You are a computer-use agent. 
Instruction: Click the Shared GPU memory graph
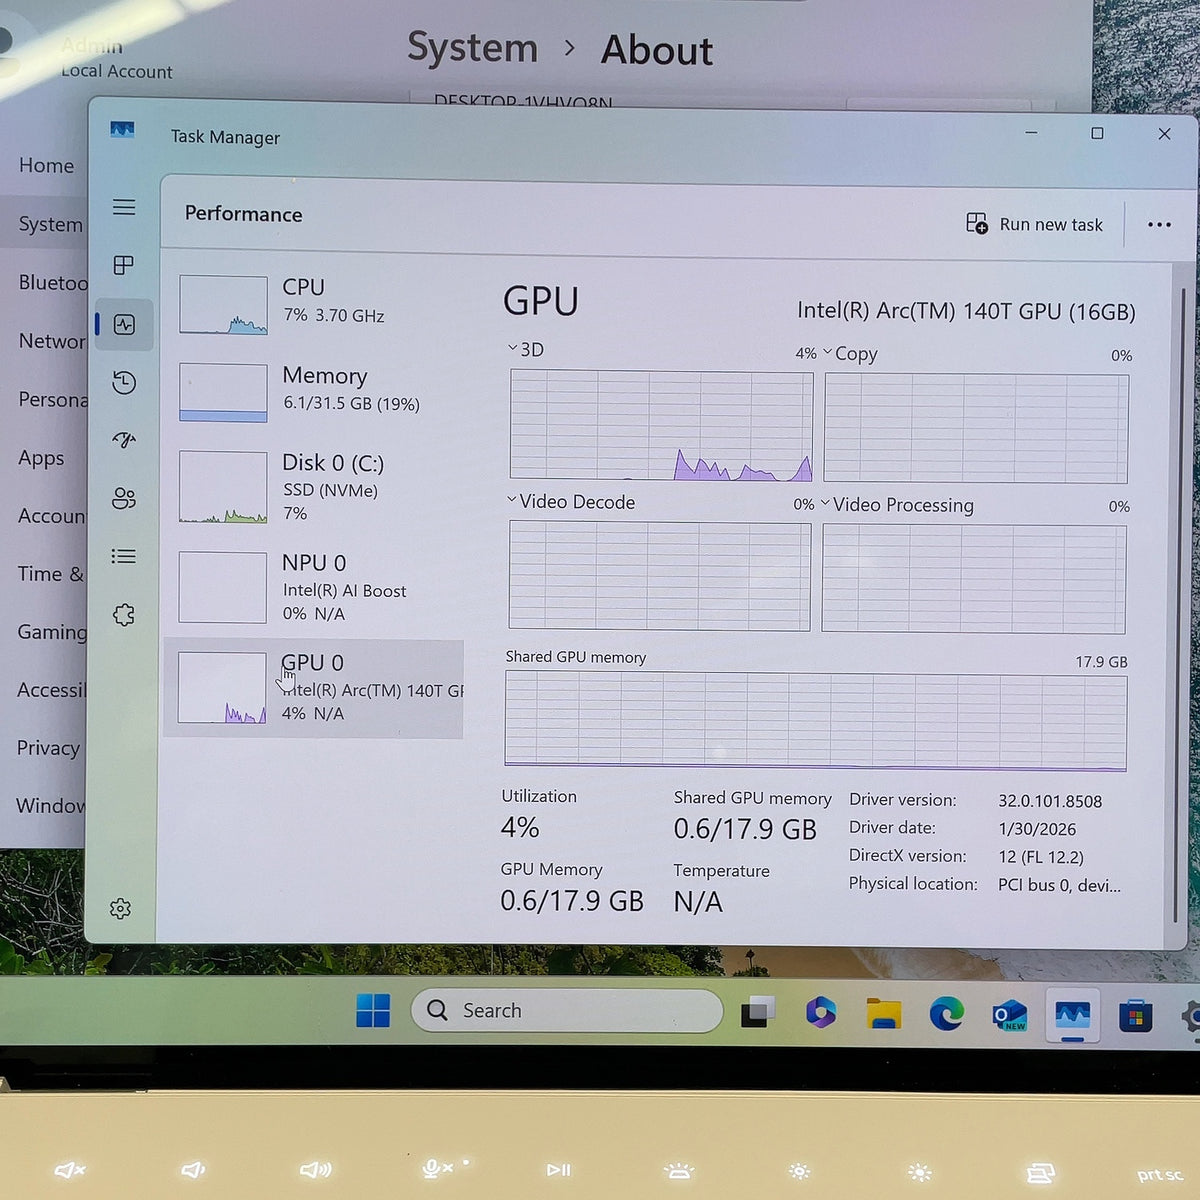[x=816, y=722]
